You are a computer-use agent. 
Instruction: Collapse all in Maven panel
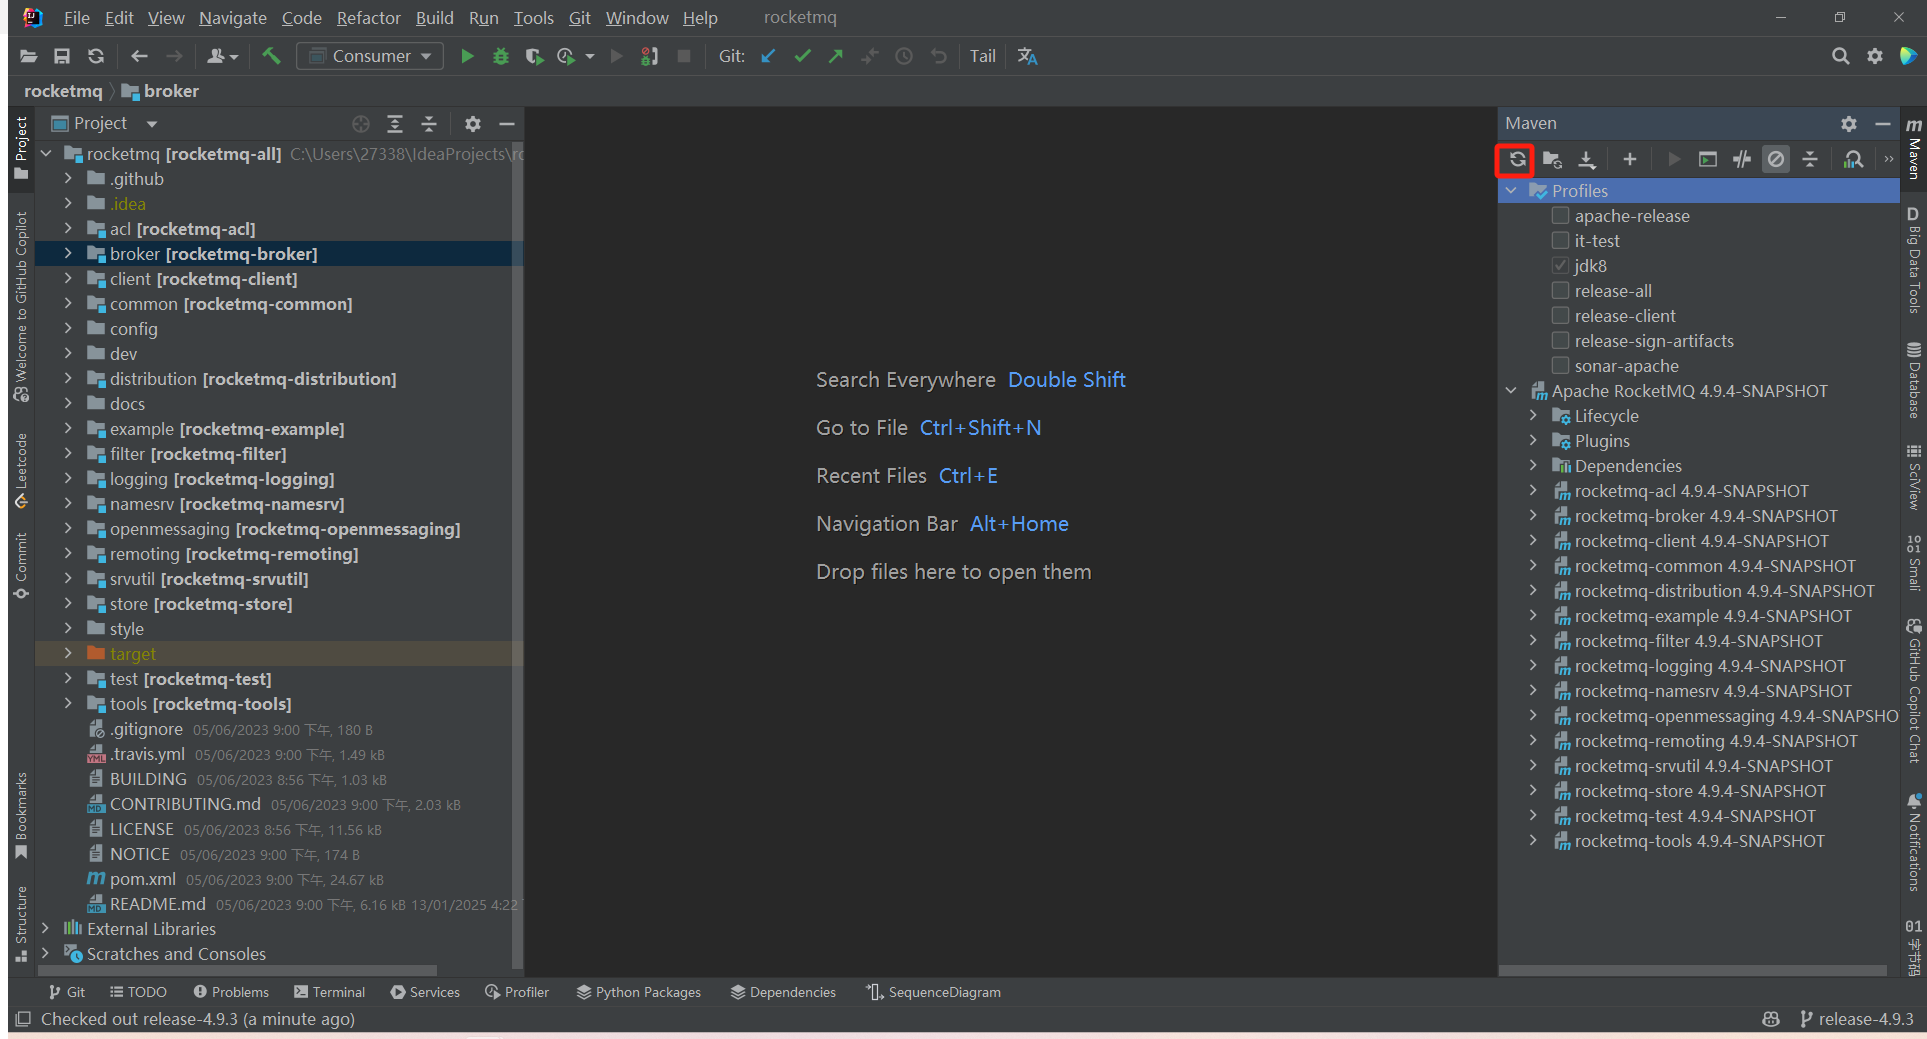click(1810, 159)
